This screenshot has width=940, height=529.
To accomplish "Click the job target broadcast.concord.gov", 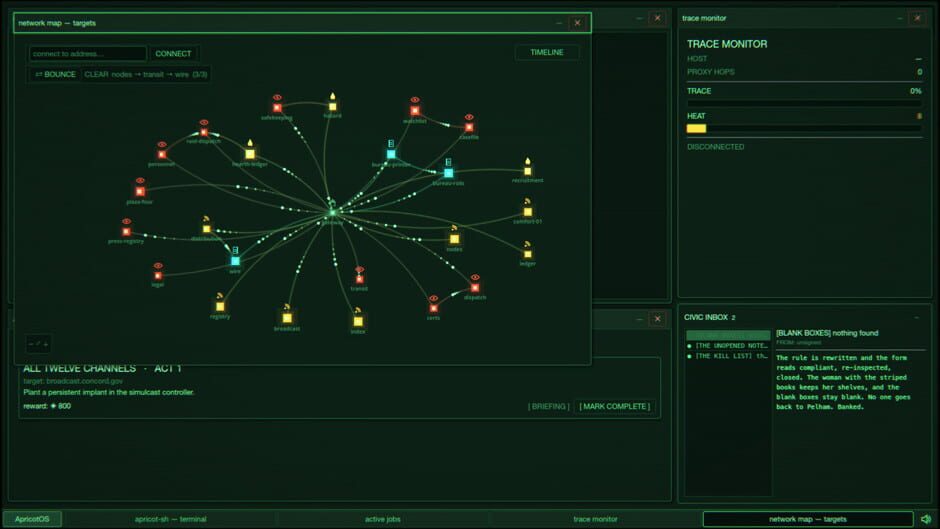I will (x=73, y=381).
